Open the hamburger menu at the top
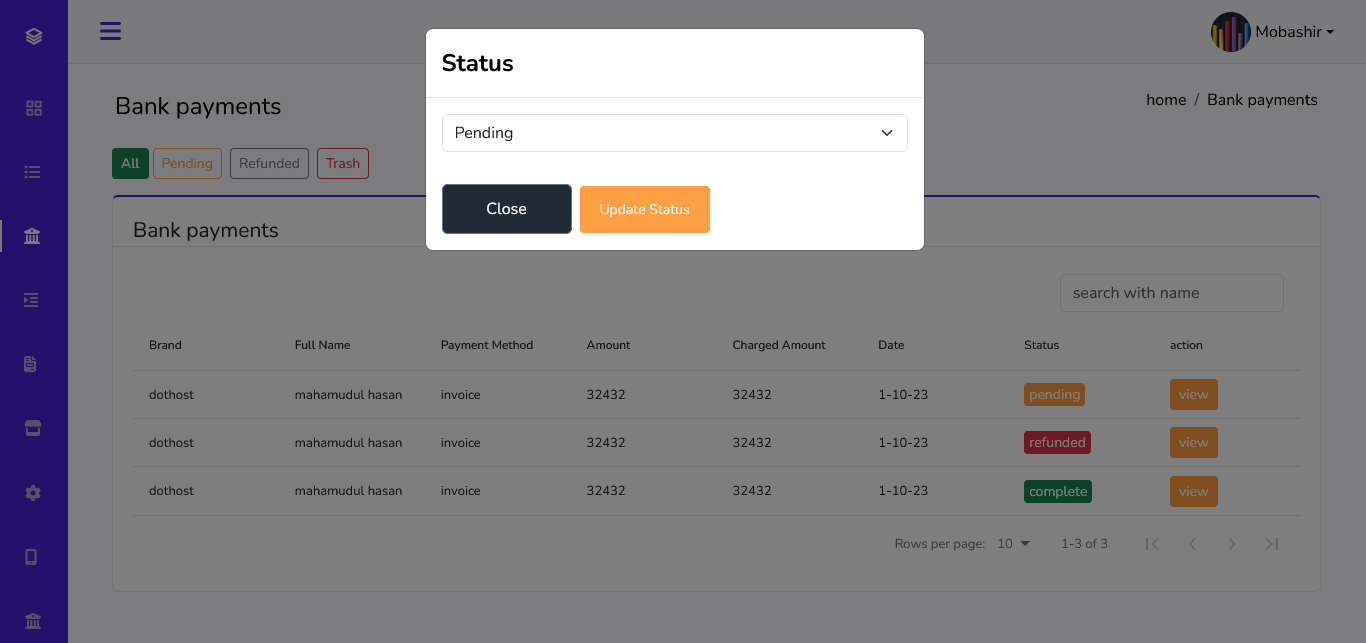Screen dimensions: 1366x643 pos(110,31)
